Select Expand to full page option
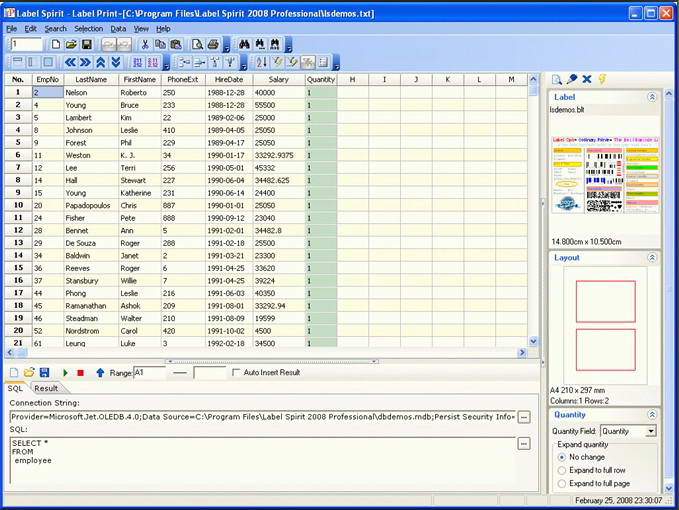 coord(562,484)
